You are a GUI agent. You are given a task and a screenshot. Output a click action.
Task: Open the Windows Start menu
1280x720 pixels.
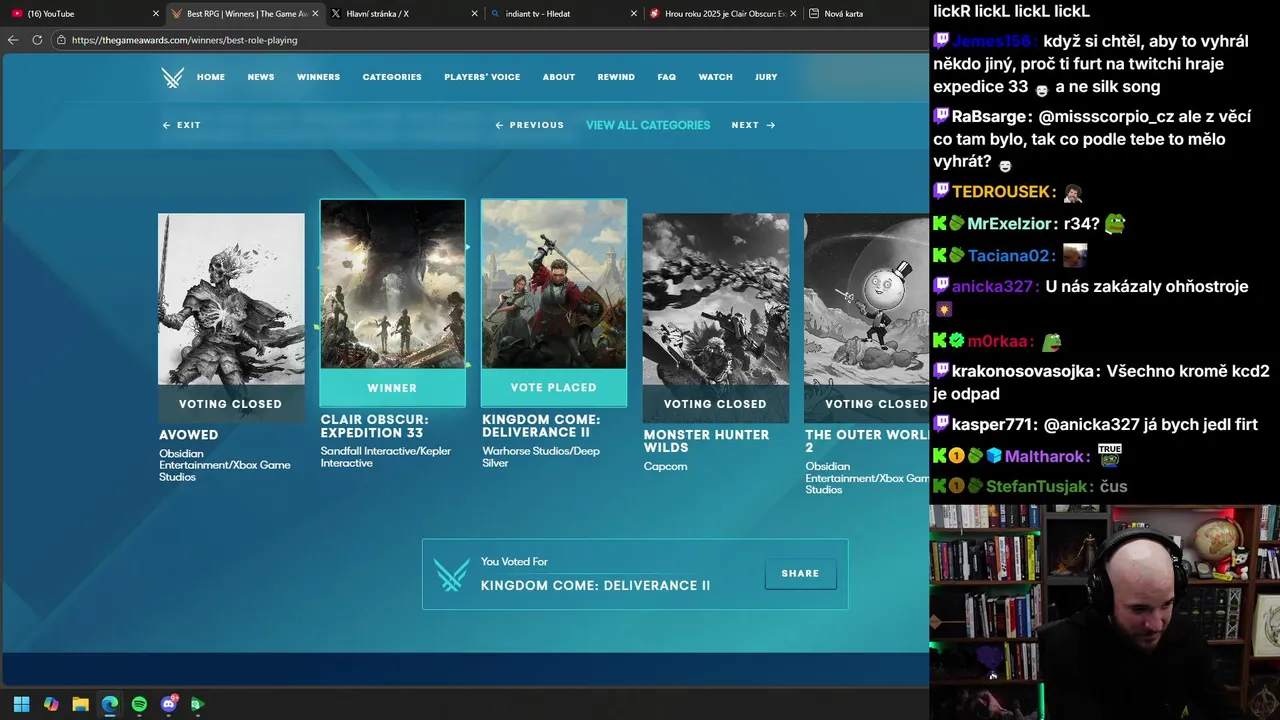(x=22, y=704)
